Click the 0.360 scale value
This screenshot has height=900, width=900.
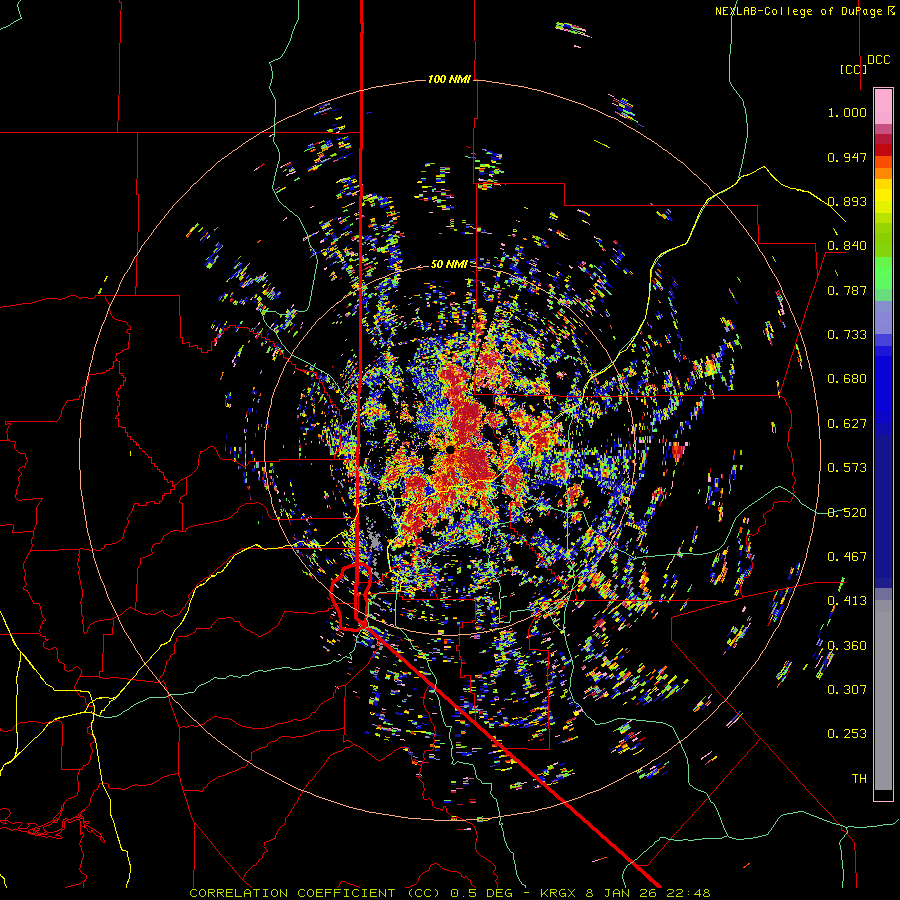tap(847, 646)
